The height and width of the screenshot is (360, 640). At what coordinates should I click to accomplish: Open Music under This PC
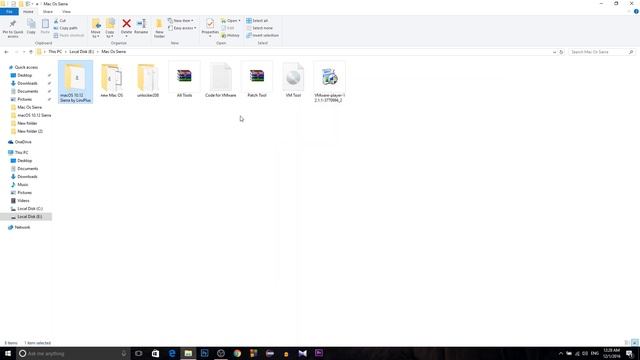[x=23, y=185]
